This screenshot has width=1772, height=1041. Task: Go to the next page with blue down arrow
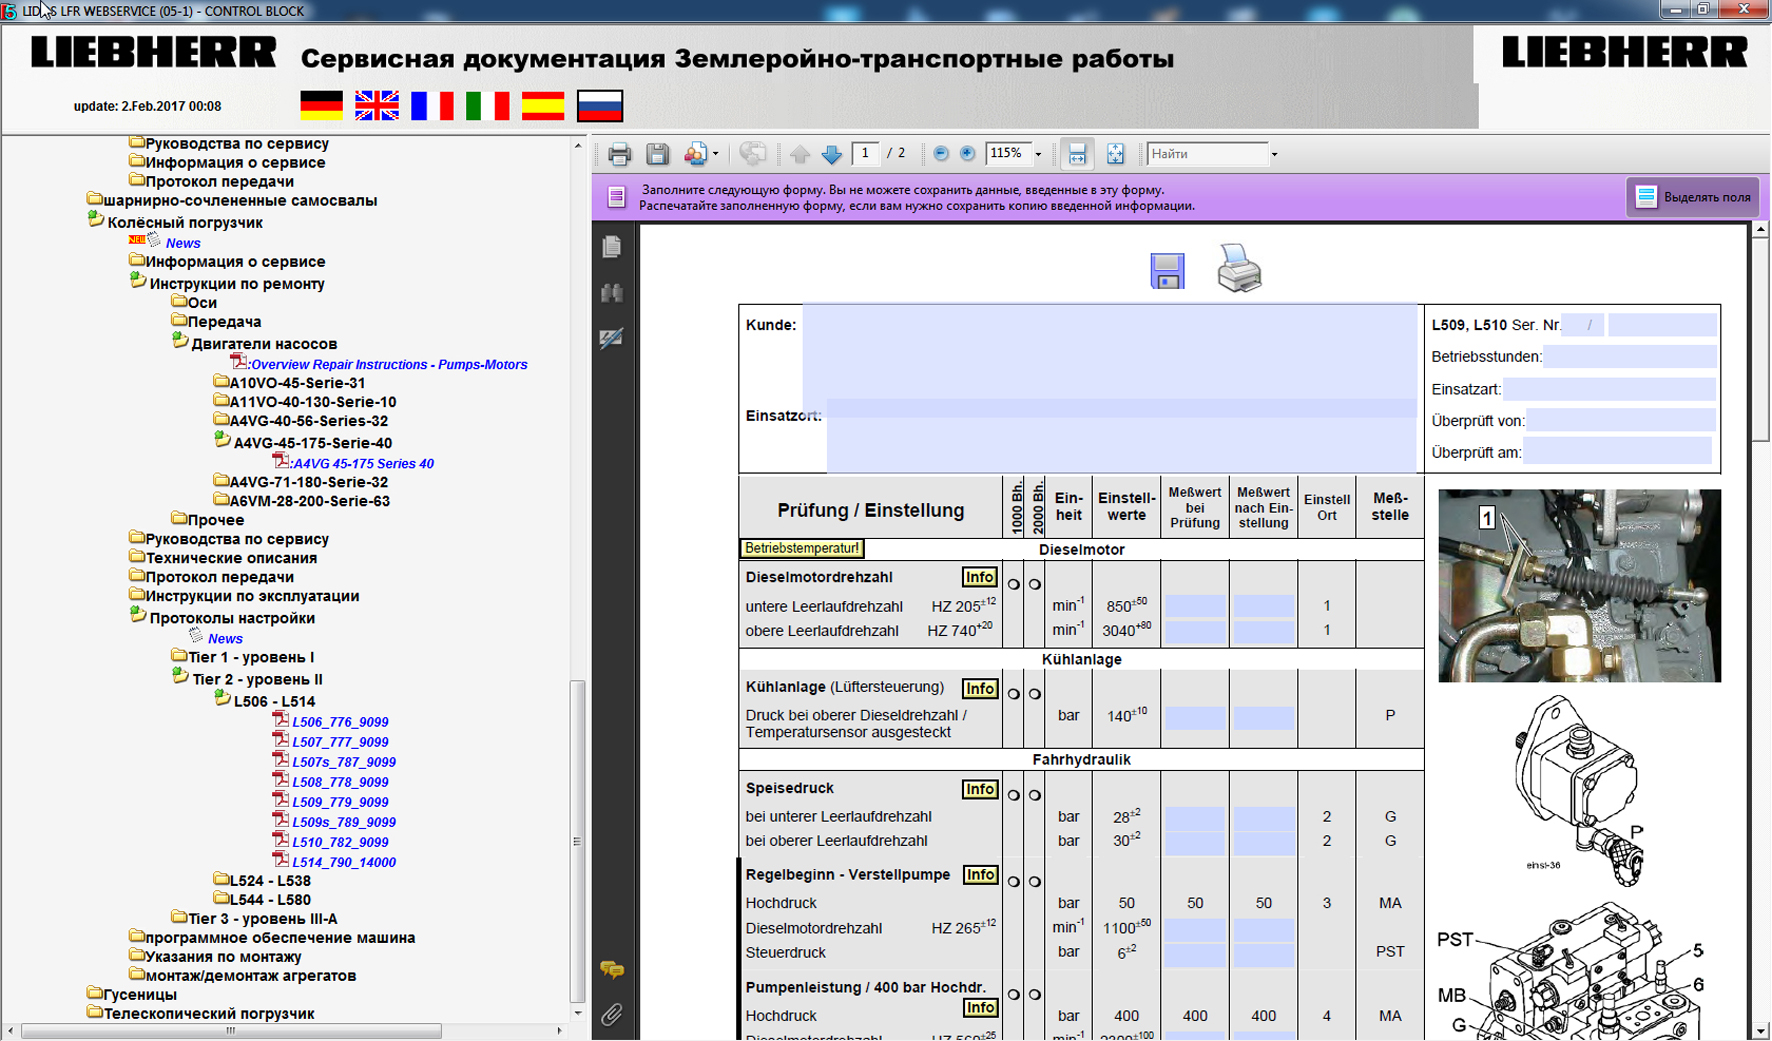point(831,154)
